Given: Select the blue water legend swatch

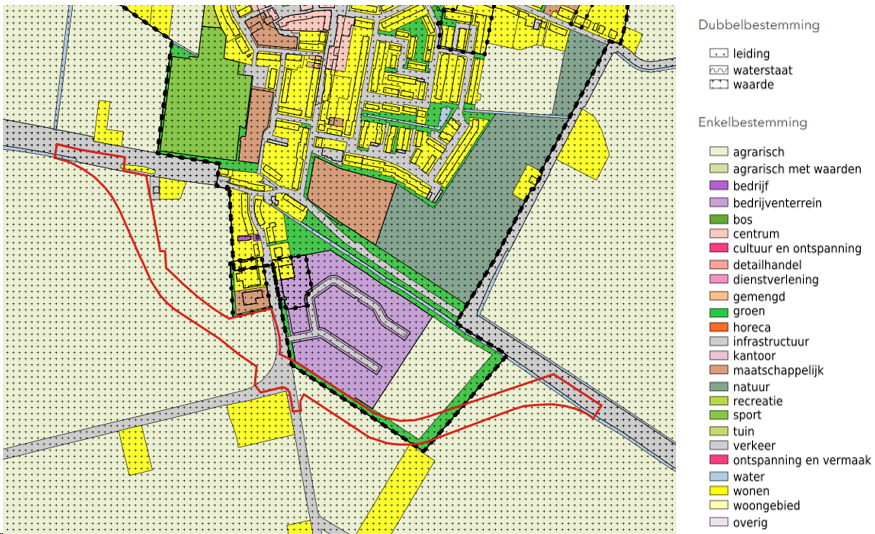Looking at the screenshot, I should click(719, 477).
